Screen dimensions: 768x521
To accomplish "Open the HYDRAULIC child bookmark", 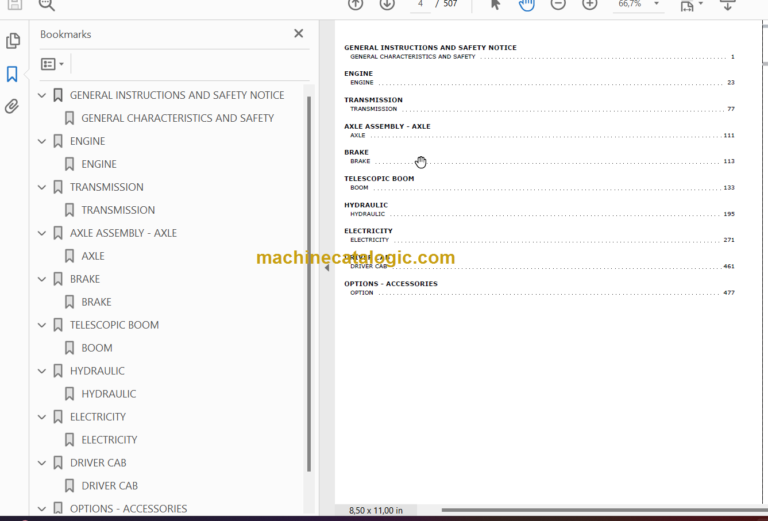I will coord(109,394).
